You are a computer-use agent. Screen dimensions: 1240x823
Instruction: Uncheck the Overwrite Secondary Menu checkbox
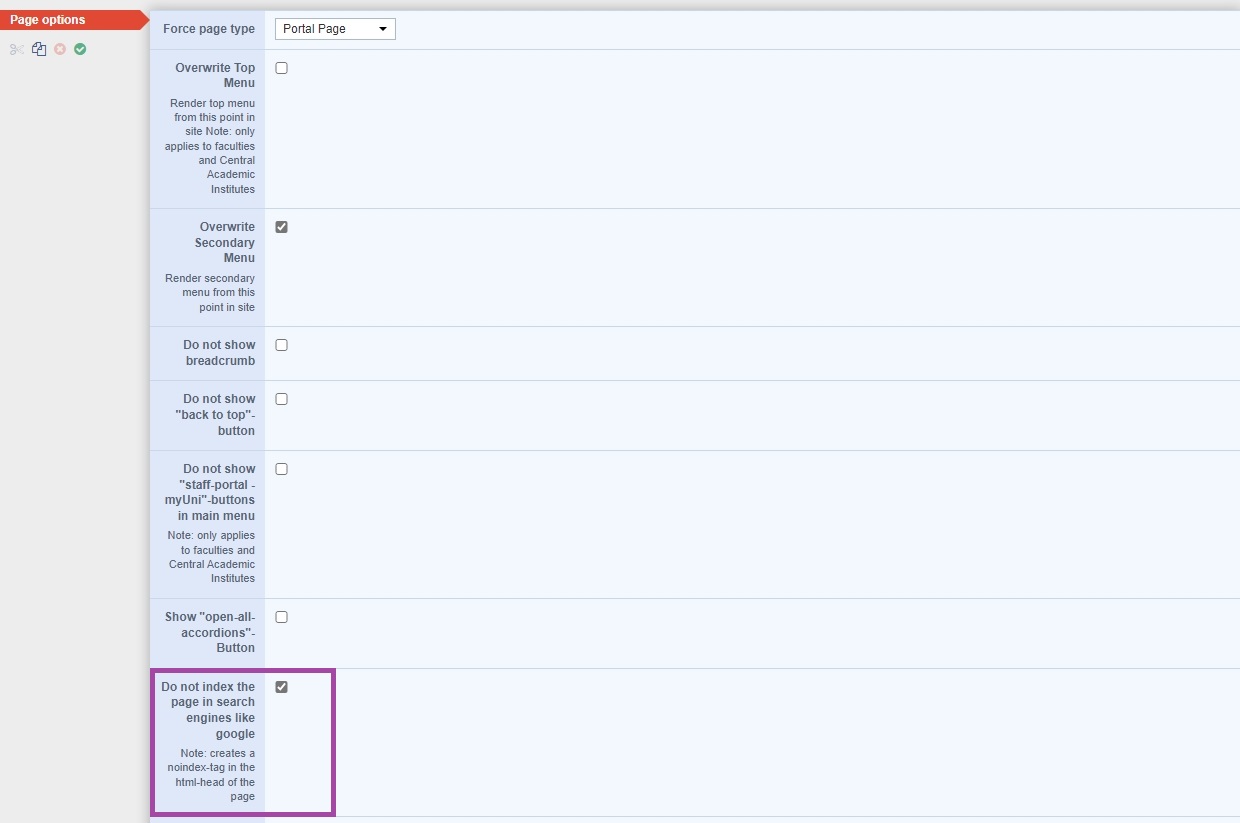[x=281, y=227]
